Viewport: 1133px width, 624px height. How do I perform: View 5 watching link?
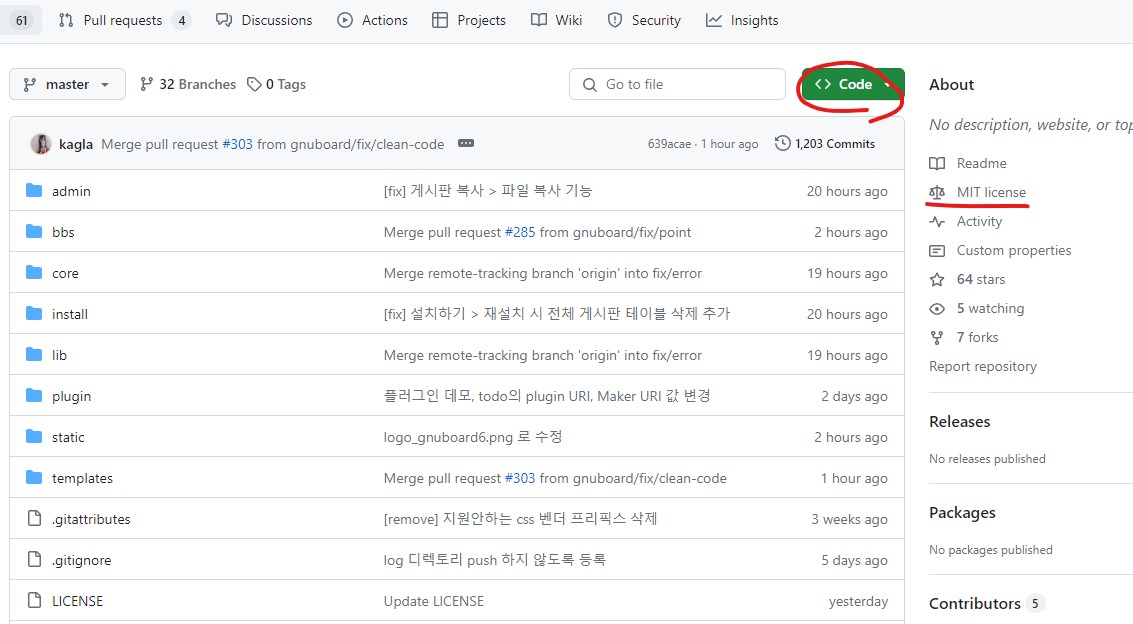click(x=977, y=308)
